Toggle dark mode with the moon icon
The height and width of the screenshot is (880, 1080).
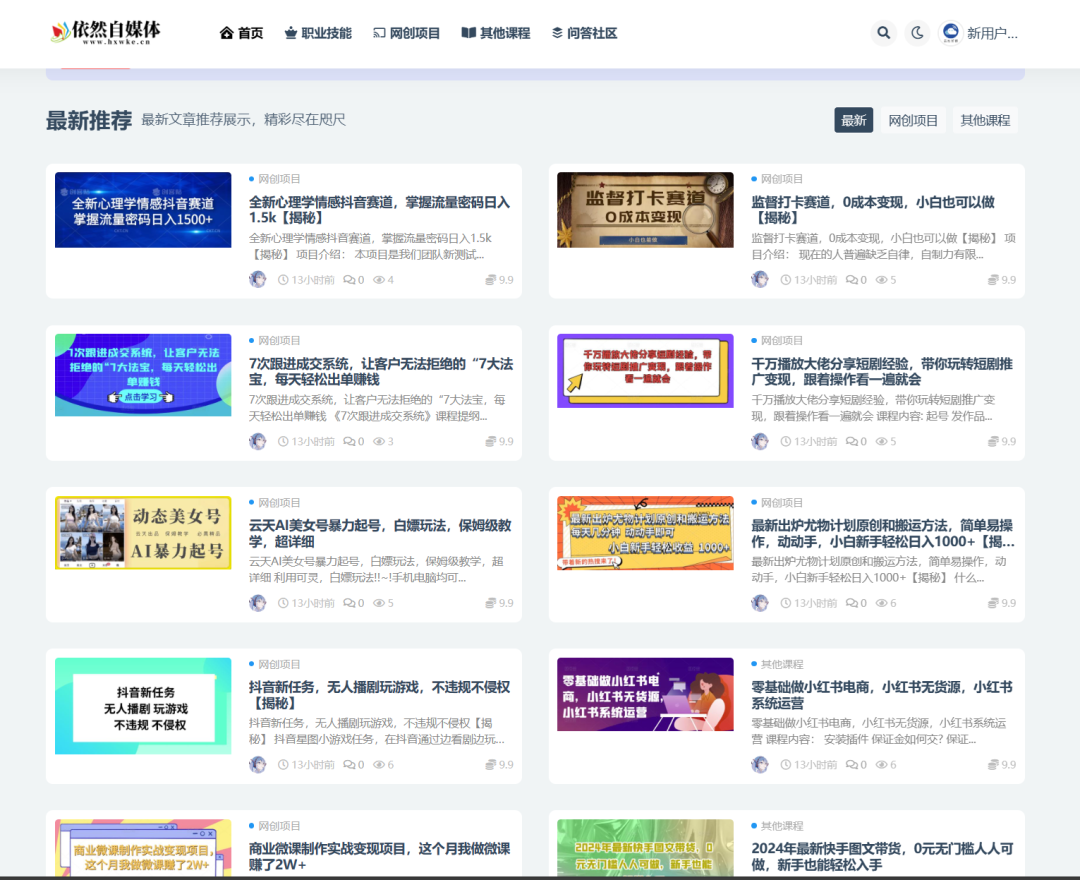tap(917, 32)
